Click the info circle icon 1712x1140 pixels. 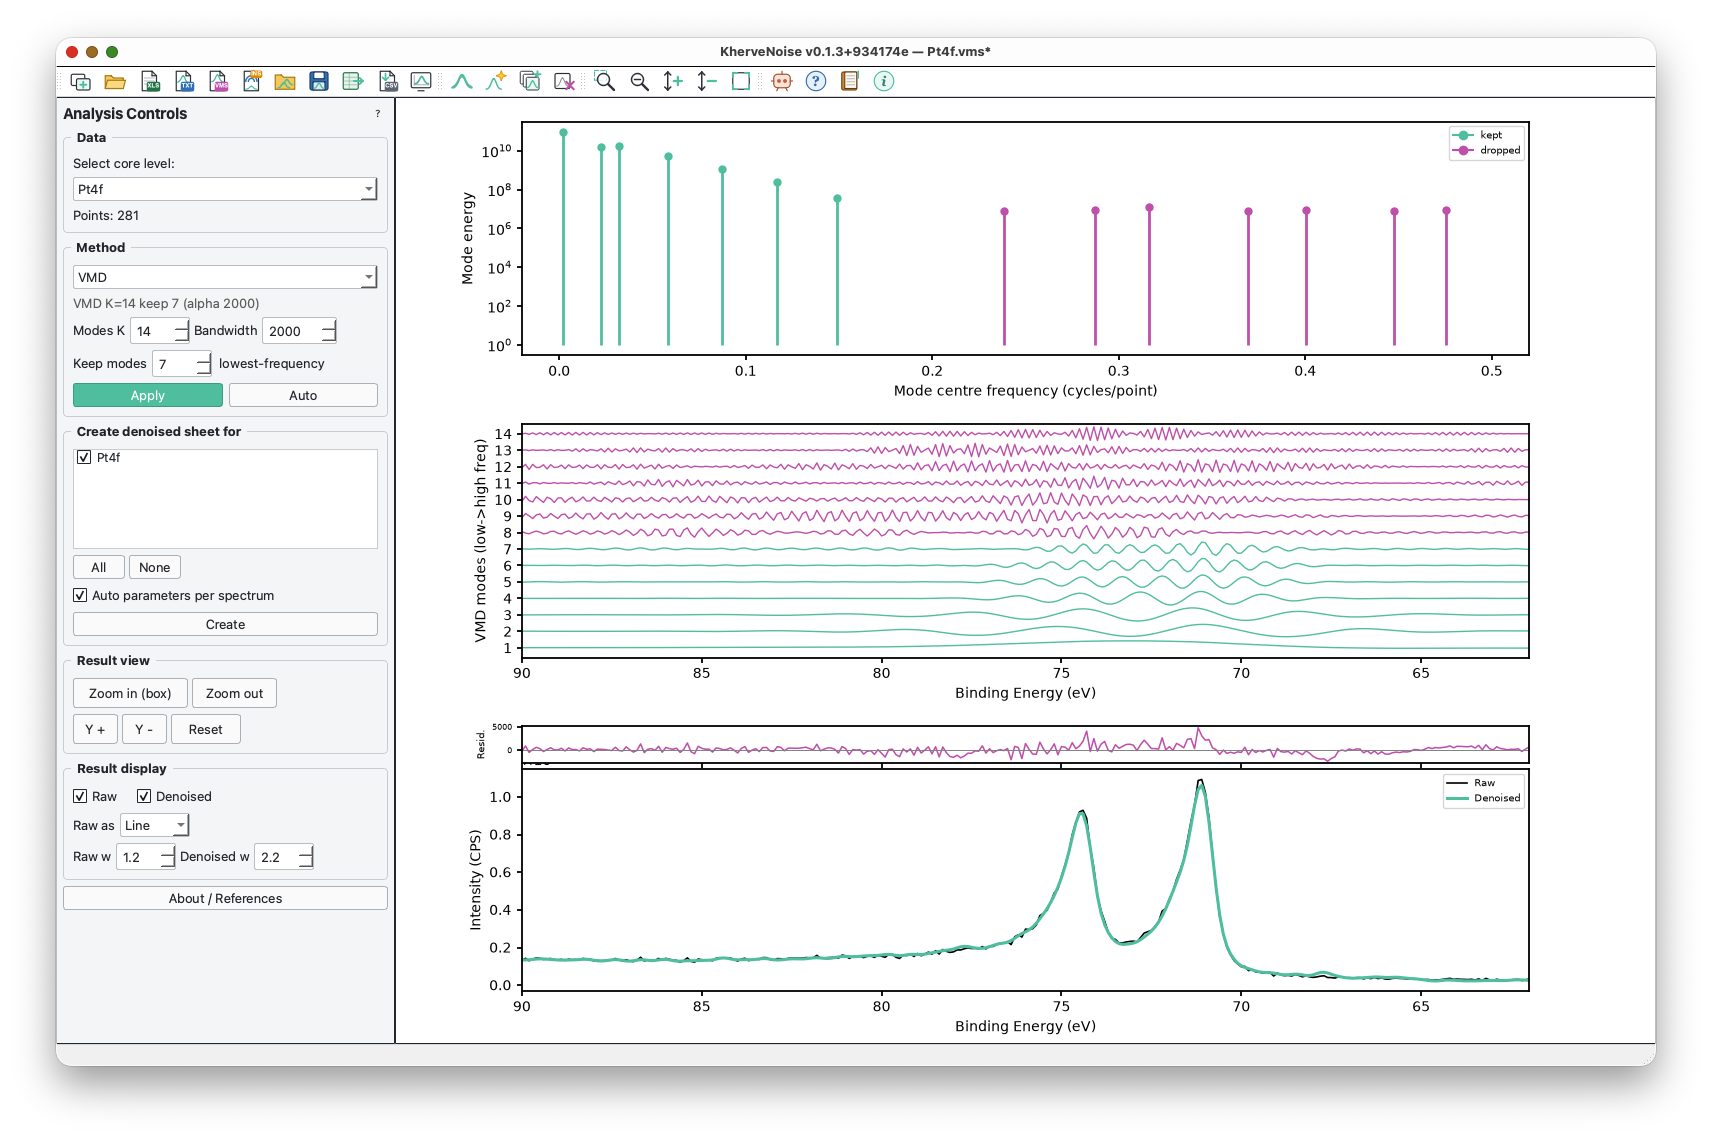point(884,82)
